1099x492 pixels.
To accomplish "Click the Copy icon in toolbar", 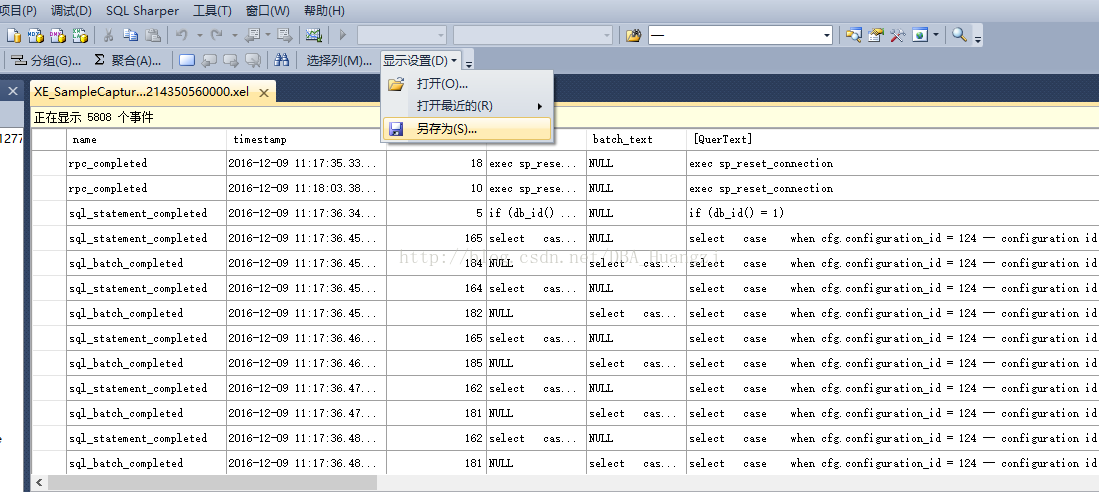I will tap(130, 35).
